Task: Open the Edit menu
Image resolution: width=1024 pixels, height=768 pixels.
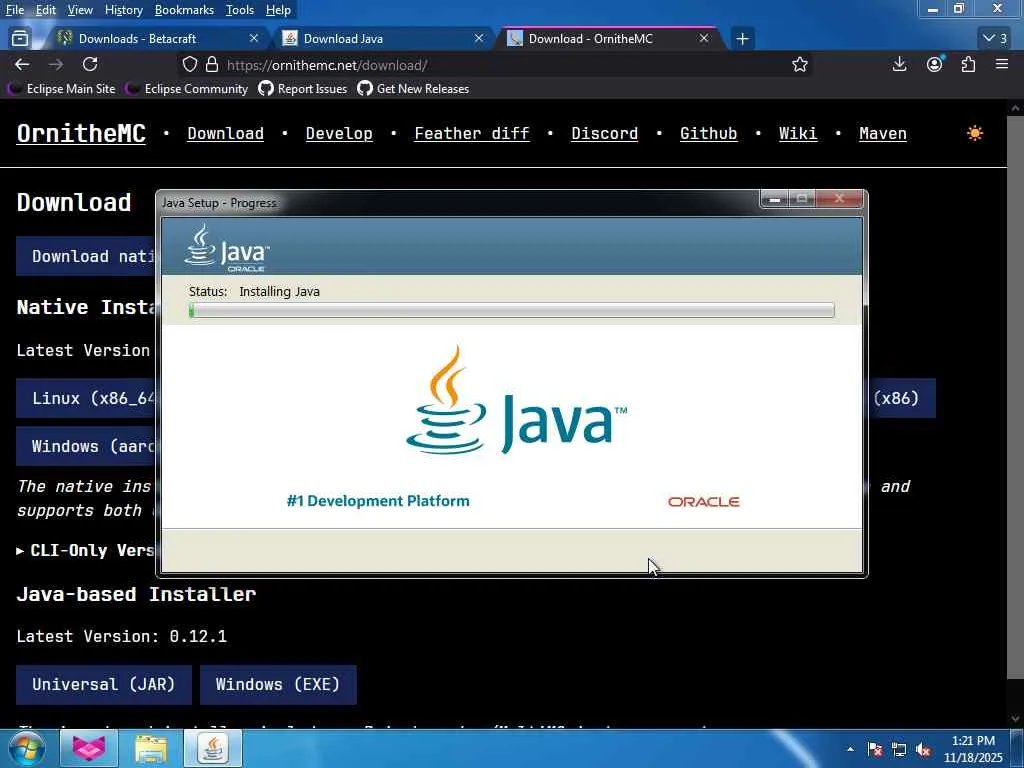Action: [x=46, y=10]
